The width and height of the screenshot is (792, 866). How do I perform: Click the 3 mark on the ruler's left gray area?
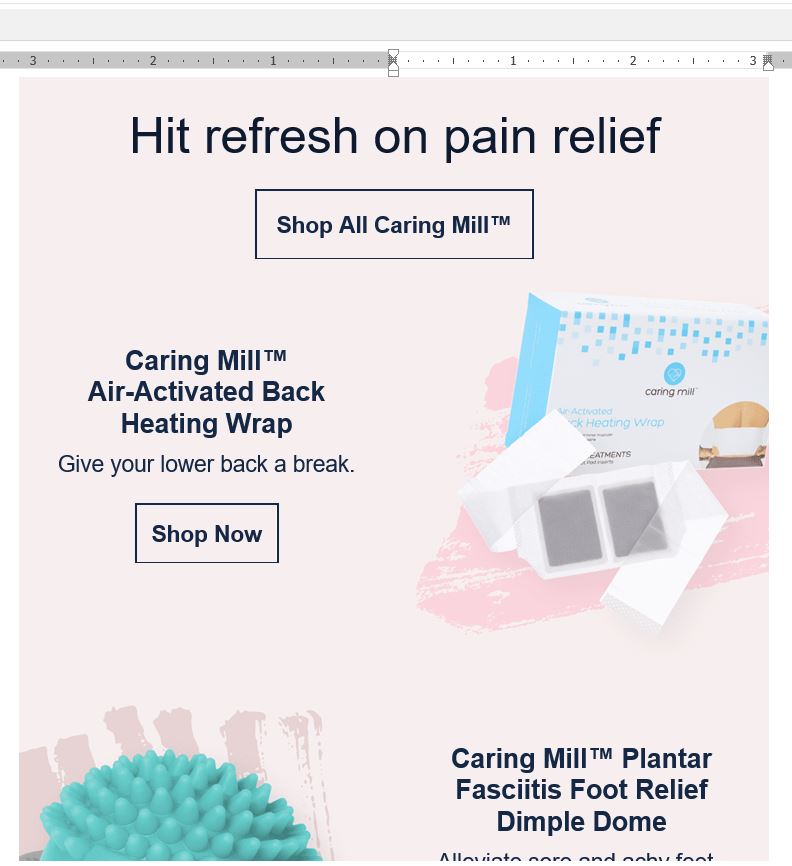point(33,61)
